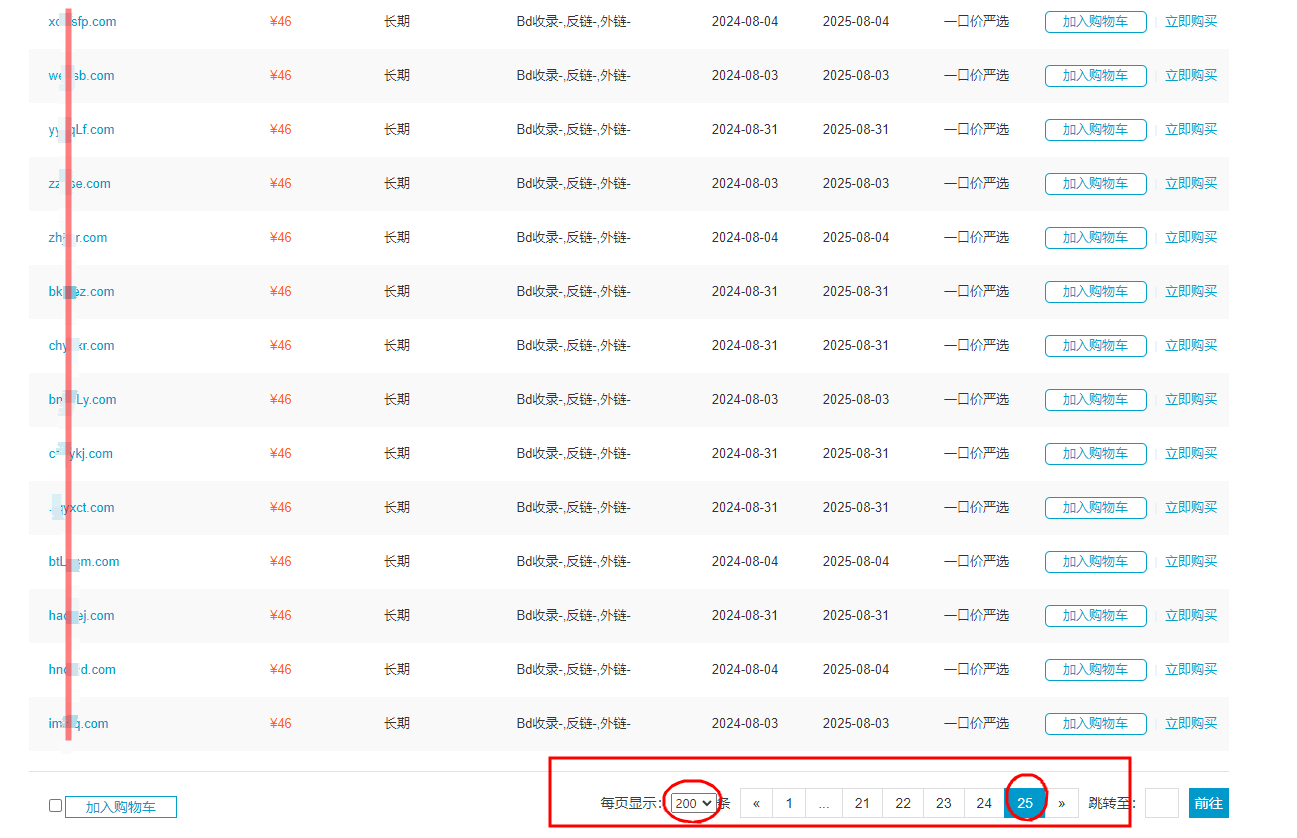This screenshot has height=838, width=1297.
Task: Click 立即购买 for the yxct.com domain
Action: point(1191,507)
